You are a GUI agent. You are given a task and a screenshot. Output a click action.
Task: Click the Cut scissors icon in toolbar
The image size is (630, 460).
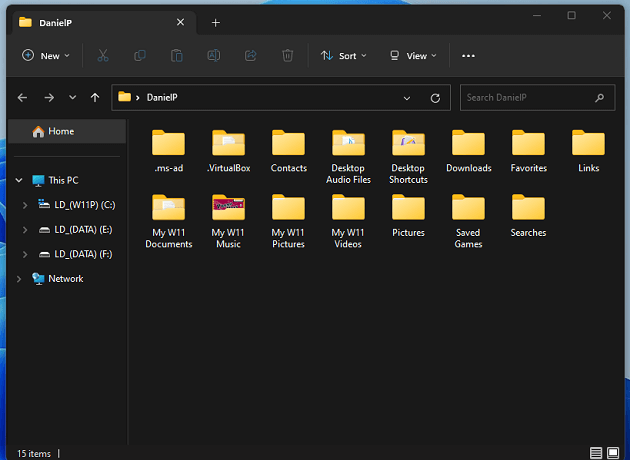(x=103, y=56)
